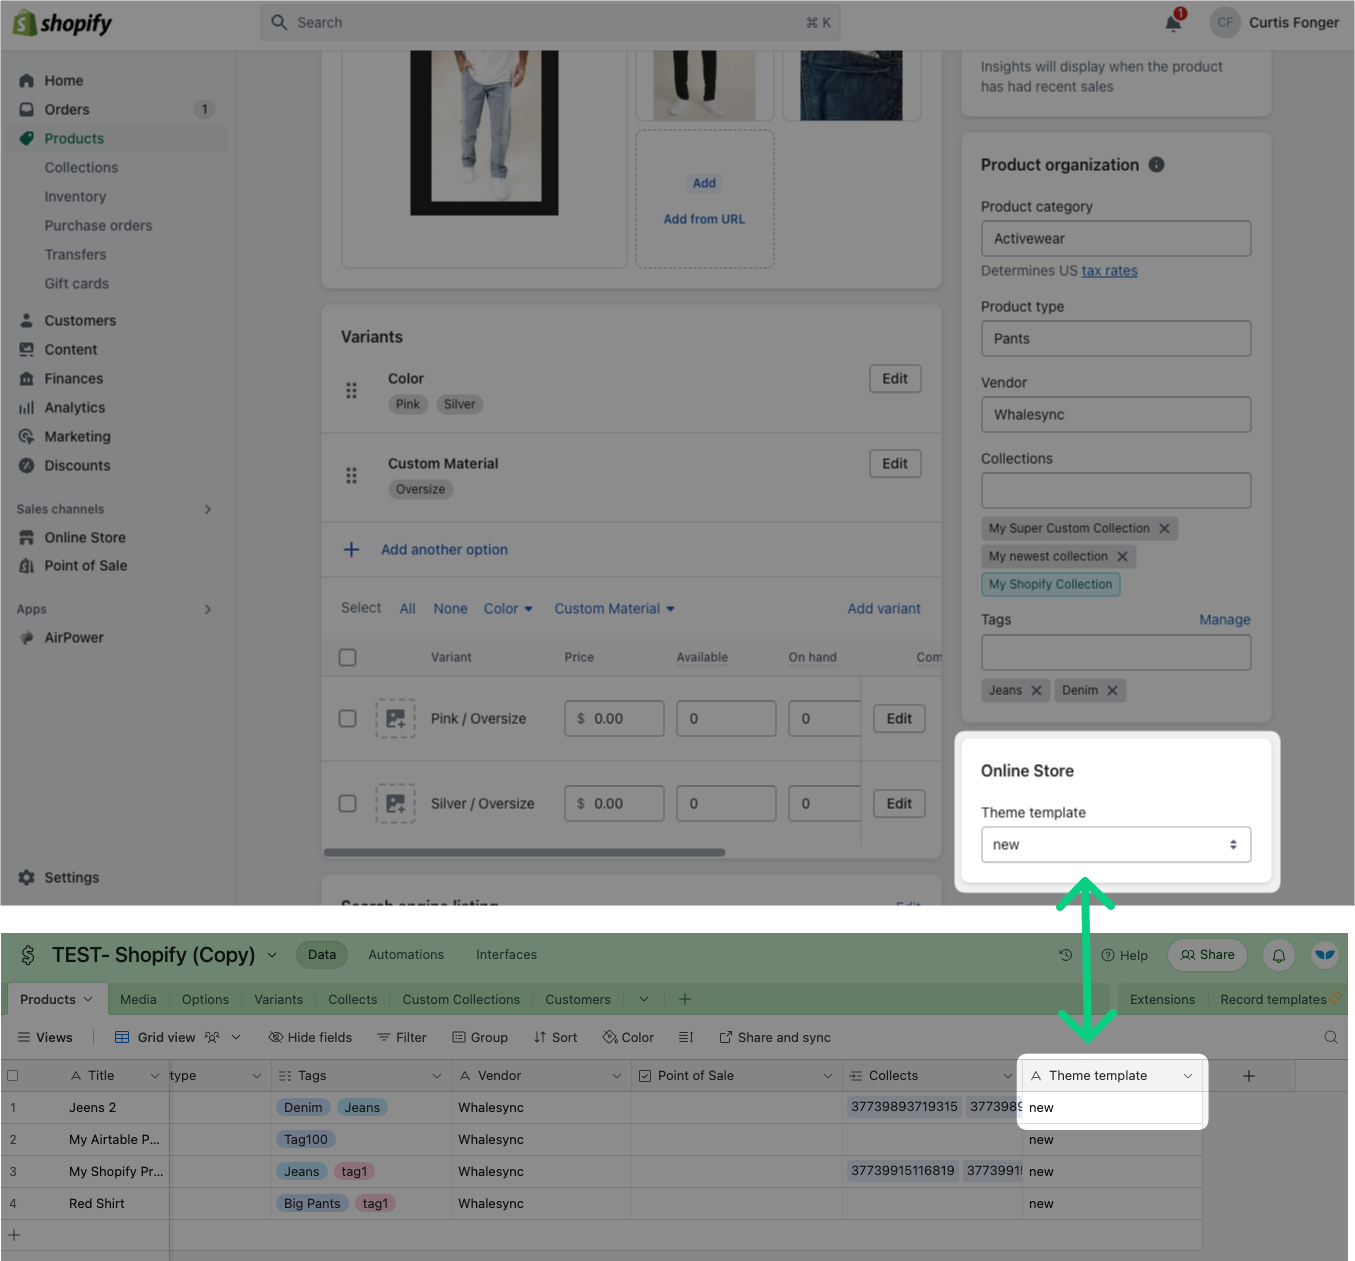Check the Pink / Oversize variant checkbox
The width and height of the screenshot is (1355, 1261).
(x=348, y=719)
